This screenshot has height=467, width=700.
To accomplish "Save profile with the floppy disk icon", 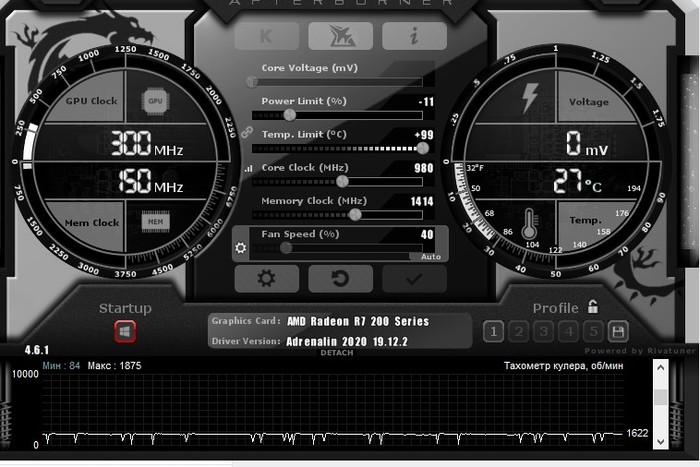I will click(x=618, y=331).
